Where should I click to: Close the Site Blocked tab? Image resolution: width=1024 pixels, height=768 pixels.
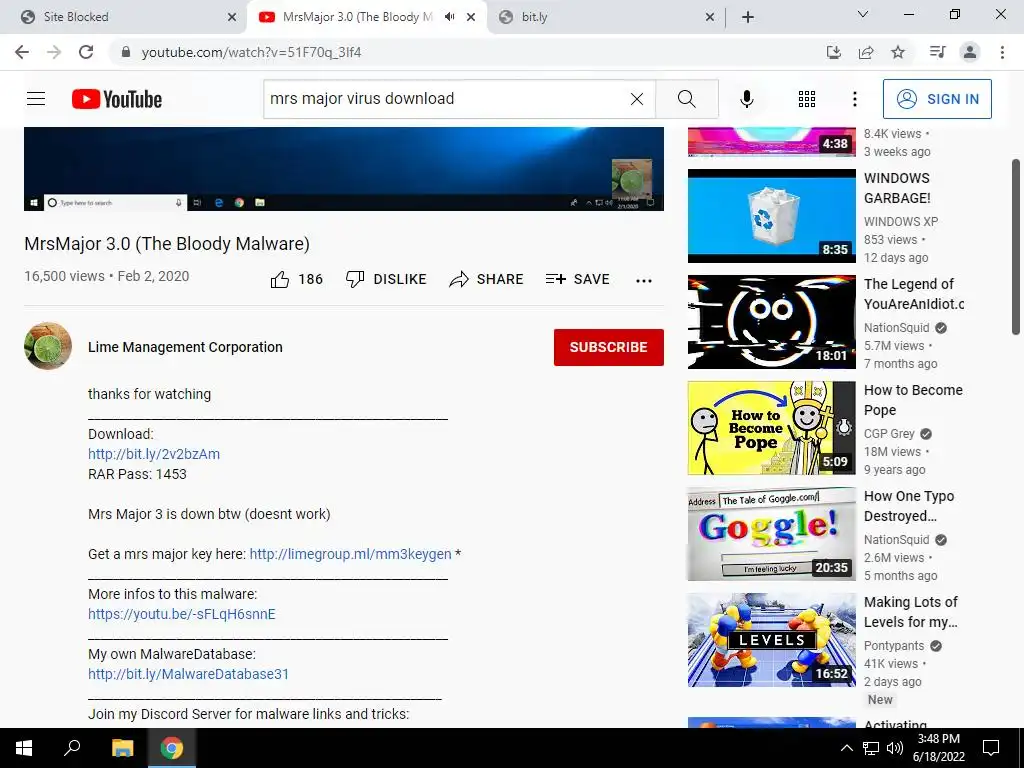pos(232,17)
